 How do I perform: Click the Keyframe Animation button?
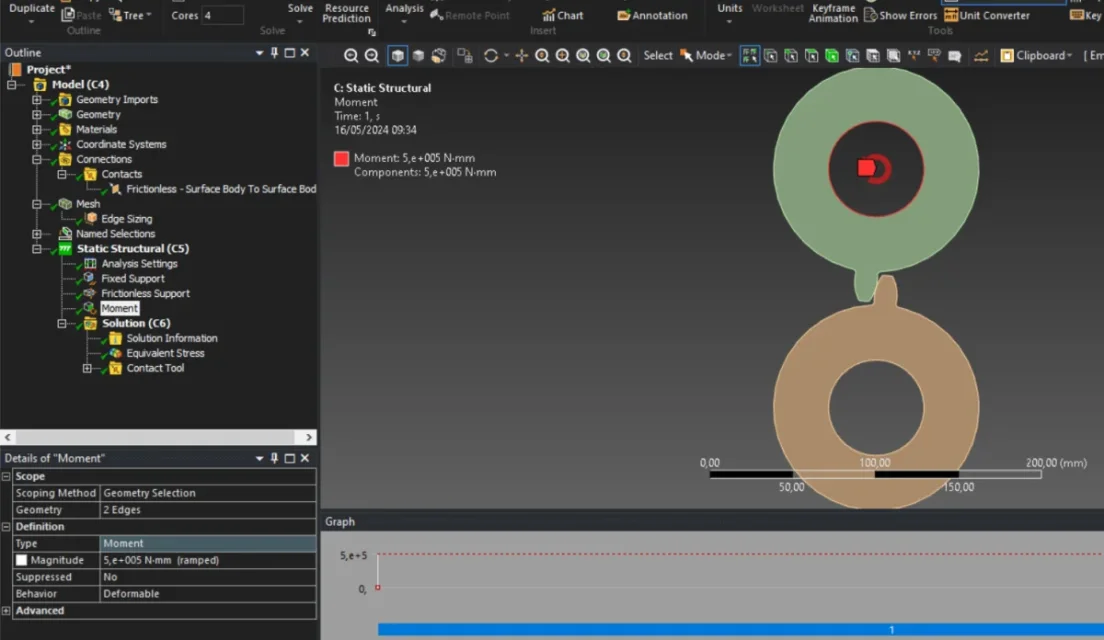click(x=833, y=13)
